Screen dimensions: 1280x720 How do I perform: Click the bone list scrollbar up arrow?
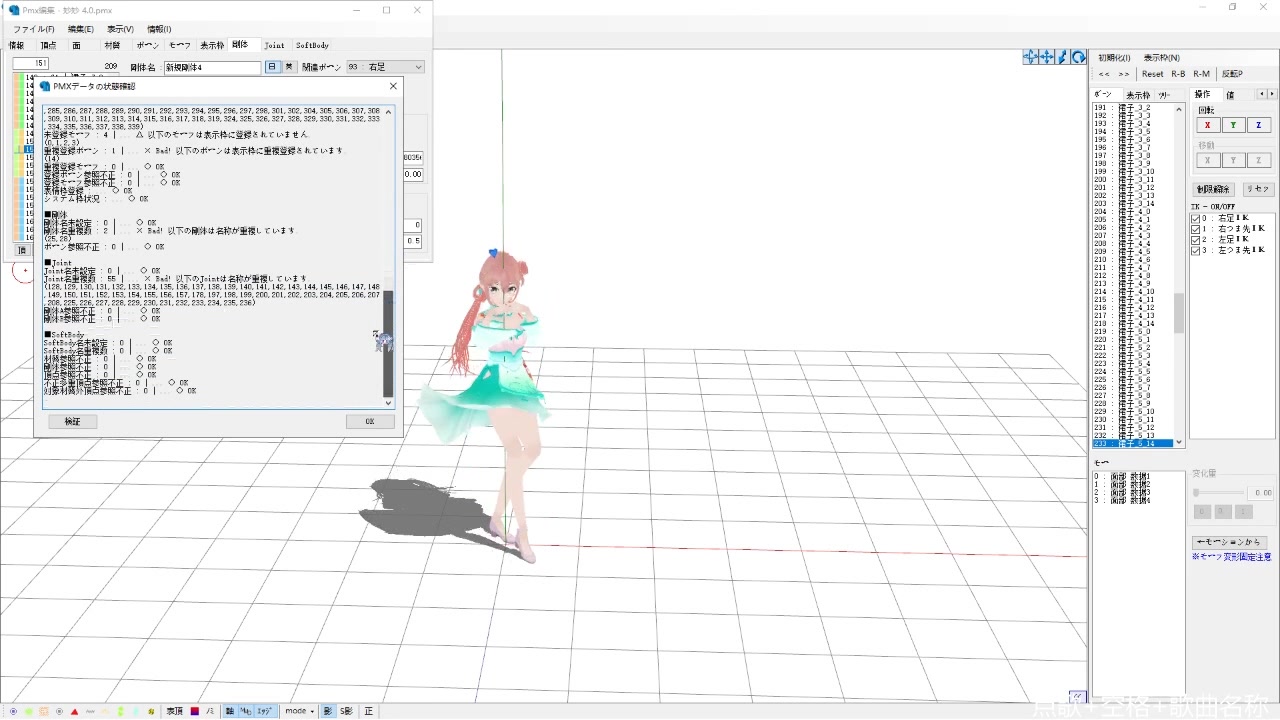(1180, 107)
